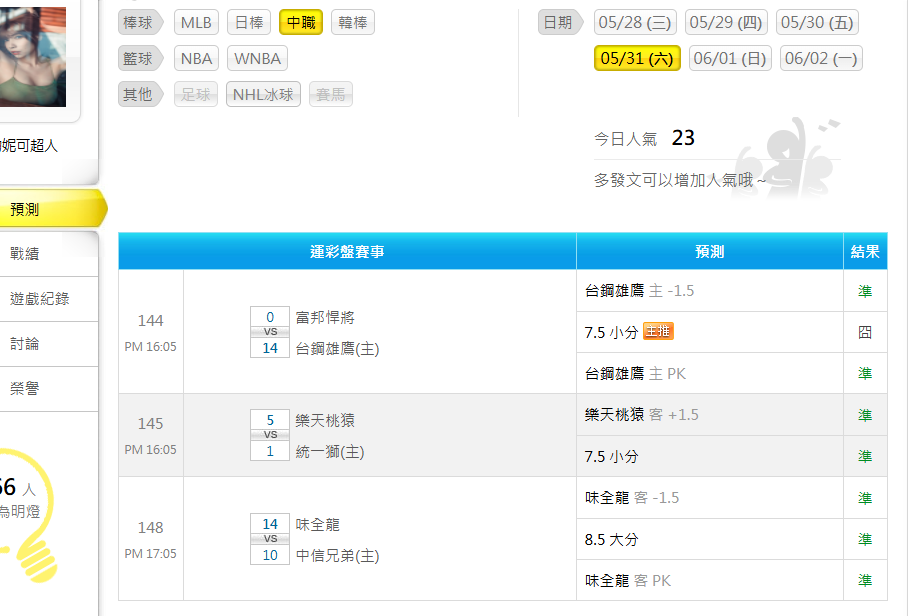Click team name 富邦悍將
Viewport: 923px width, 616px height.
tap(325, 317)
